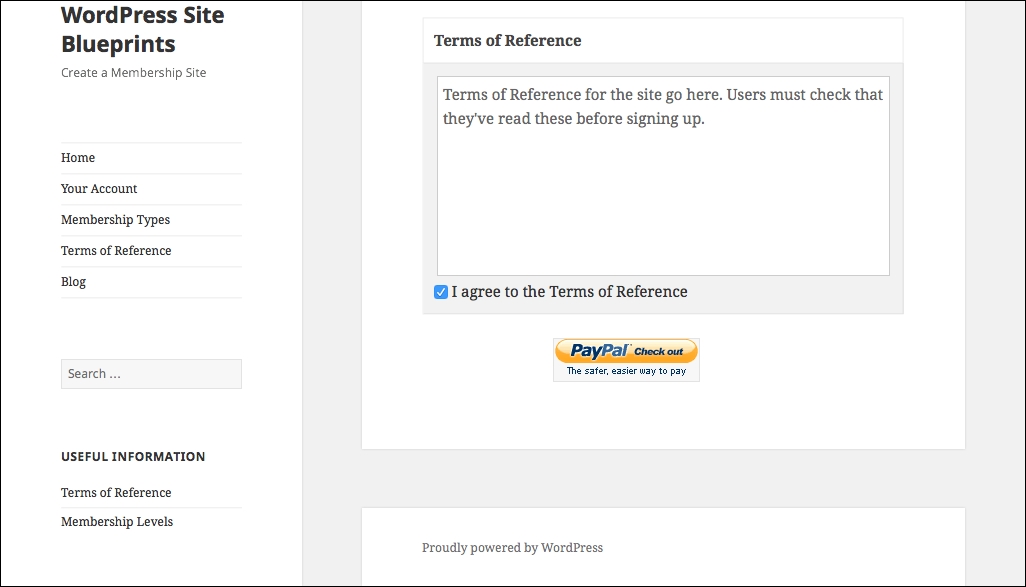Click the WordPress Site Blueprints site title
The image size is (1026, 587).
(x=143, y=29)
